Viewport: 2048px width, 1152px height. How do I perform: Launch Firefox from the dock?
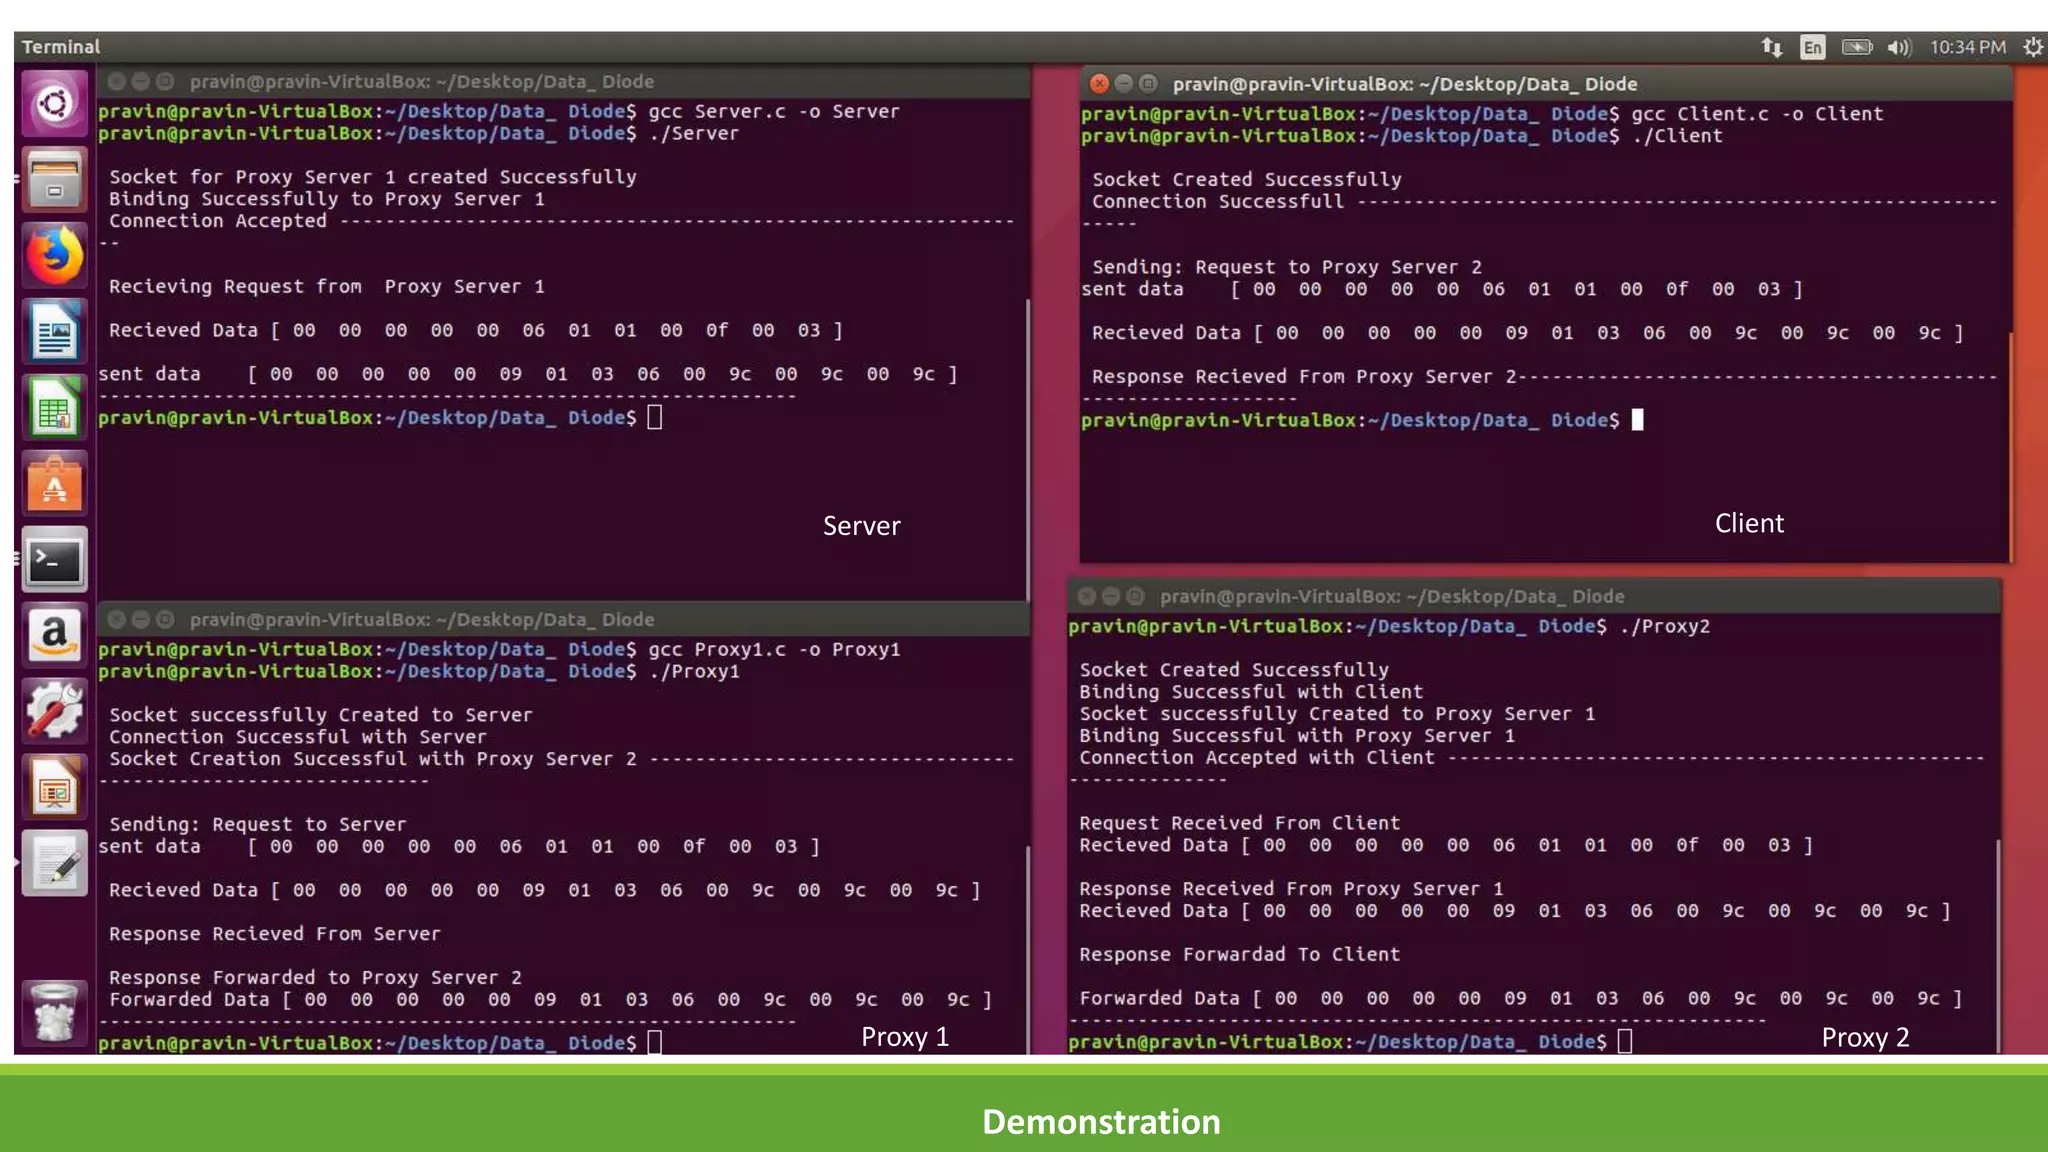[54, 256]
